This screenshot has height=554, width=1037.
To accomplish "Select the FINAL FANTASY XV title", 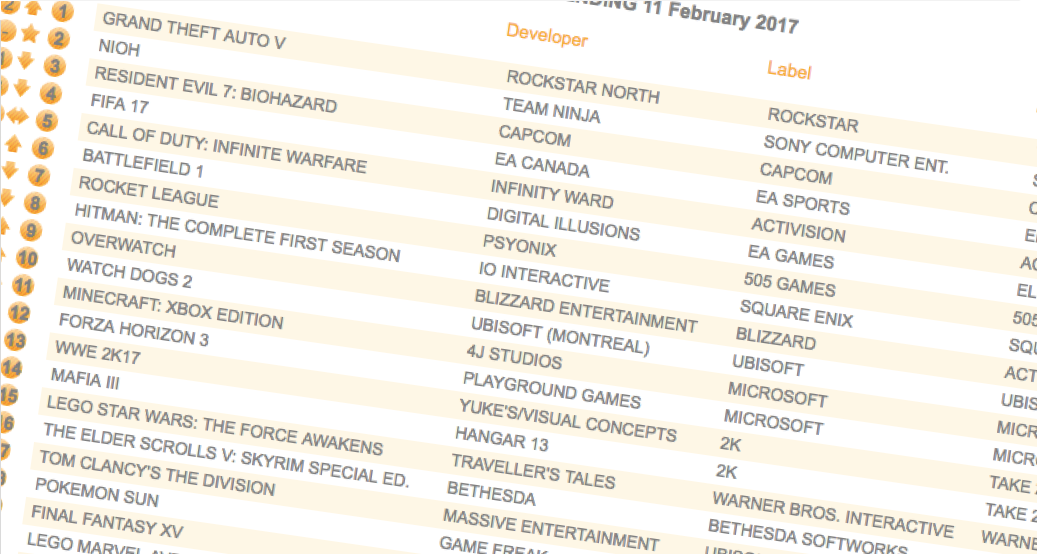I will tap(107, 522).
